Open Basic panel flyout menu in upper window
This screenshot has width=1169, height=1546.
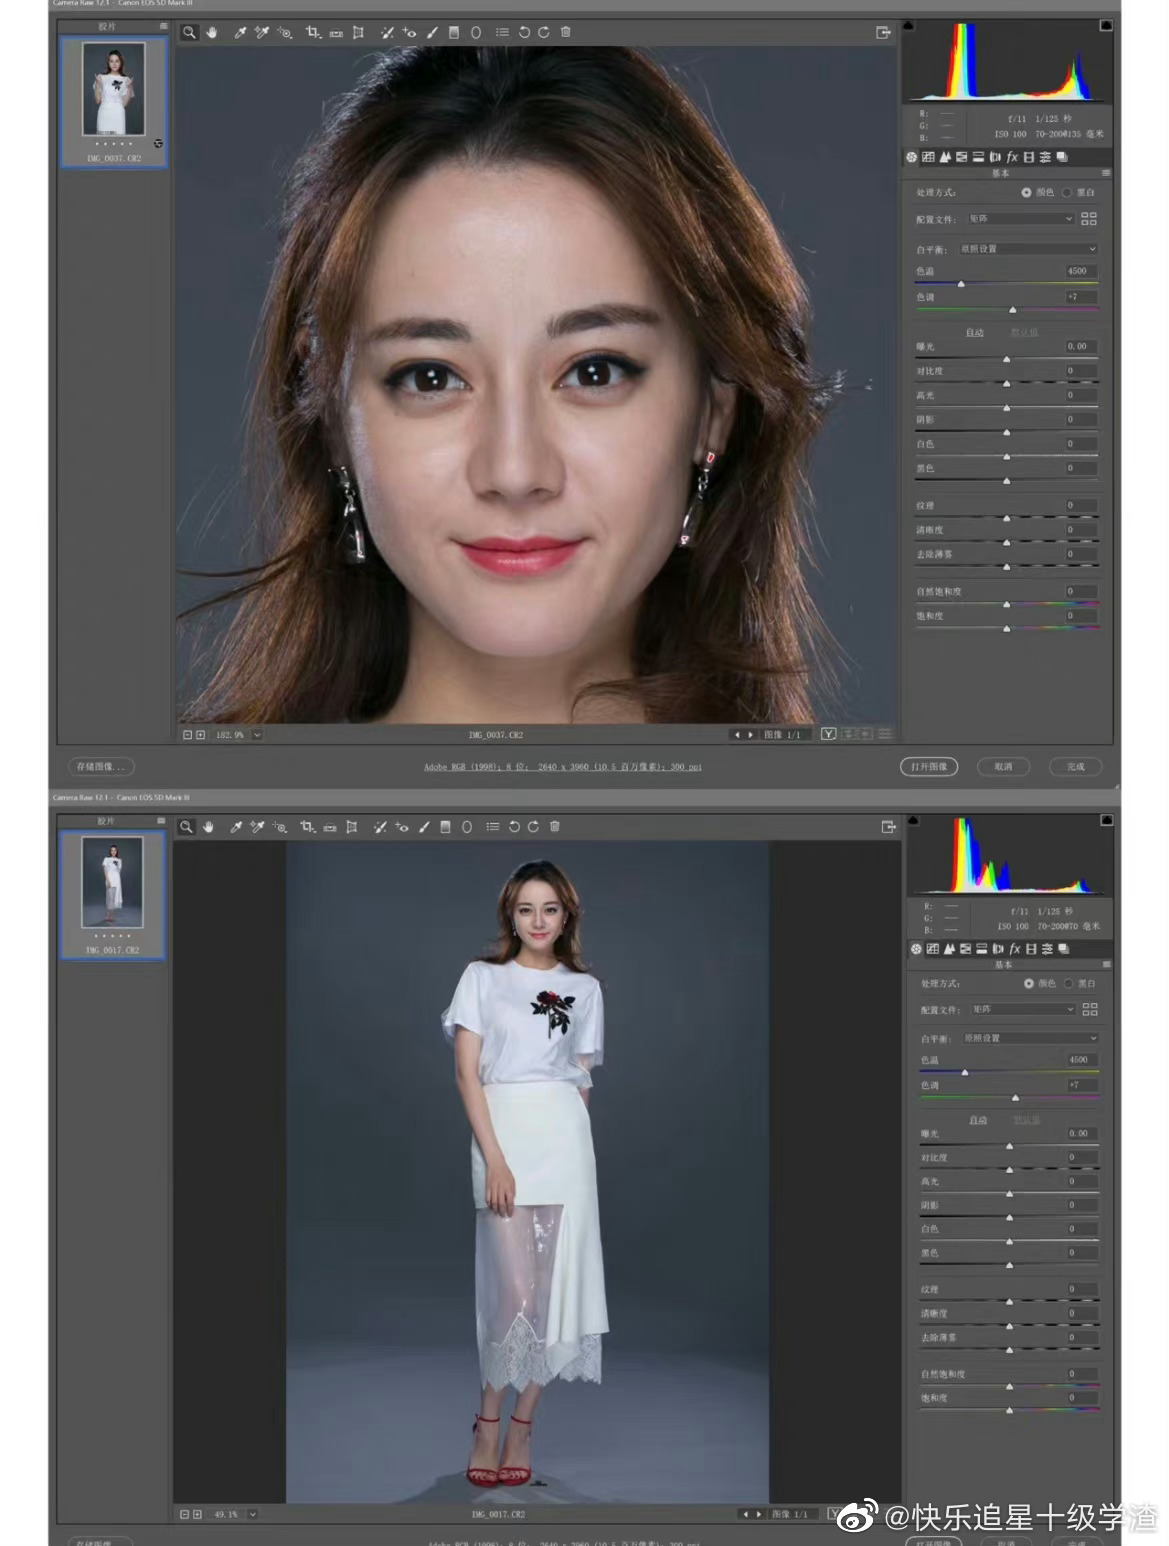1106,173
